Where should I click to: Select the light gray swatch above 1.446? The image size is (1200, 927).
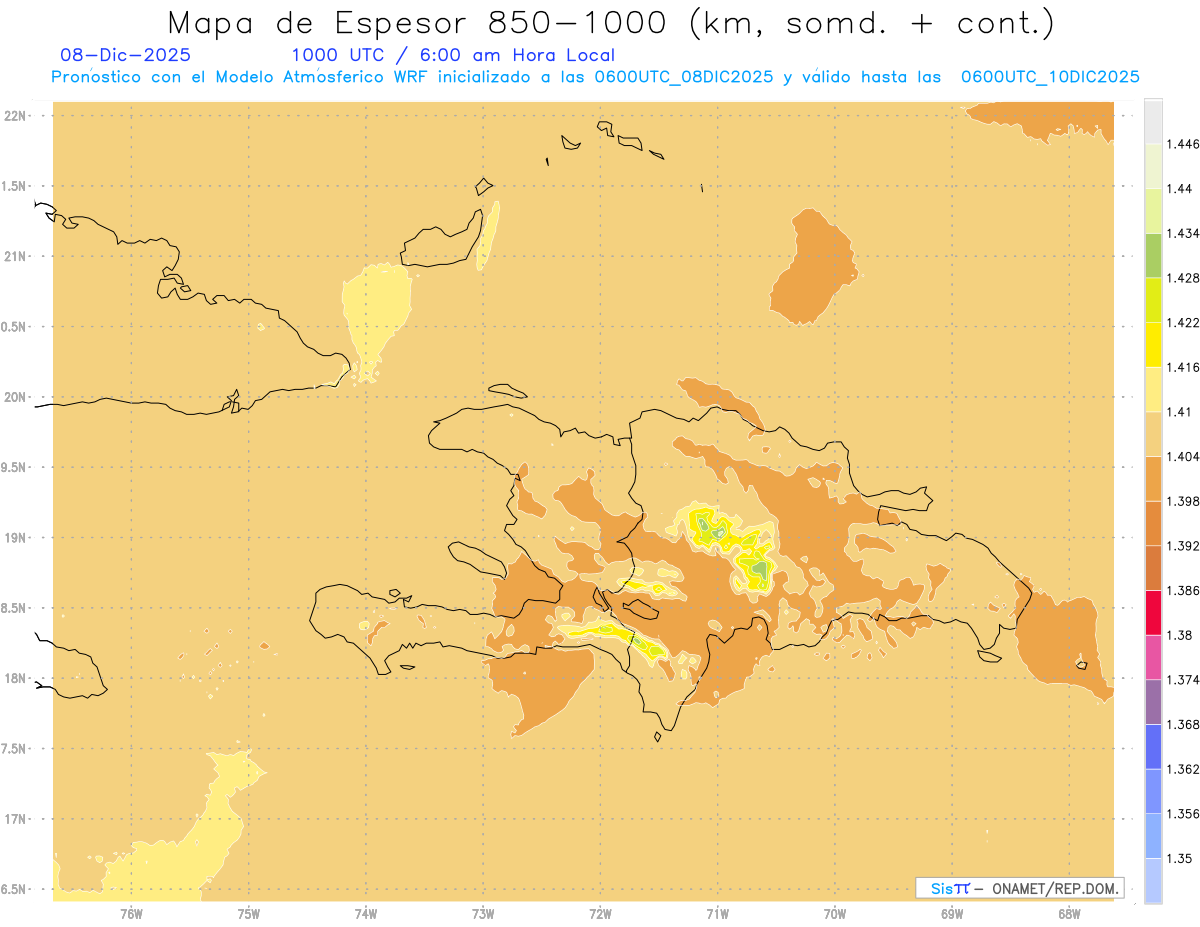1153,121
